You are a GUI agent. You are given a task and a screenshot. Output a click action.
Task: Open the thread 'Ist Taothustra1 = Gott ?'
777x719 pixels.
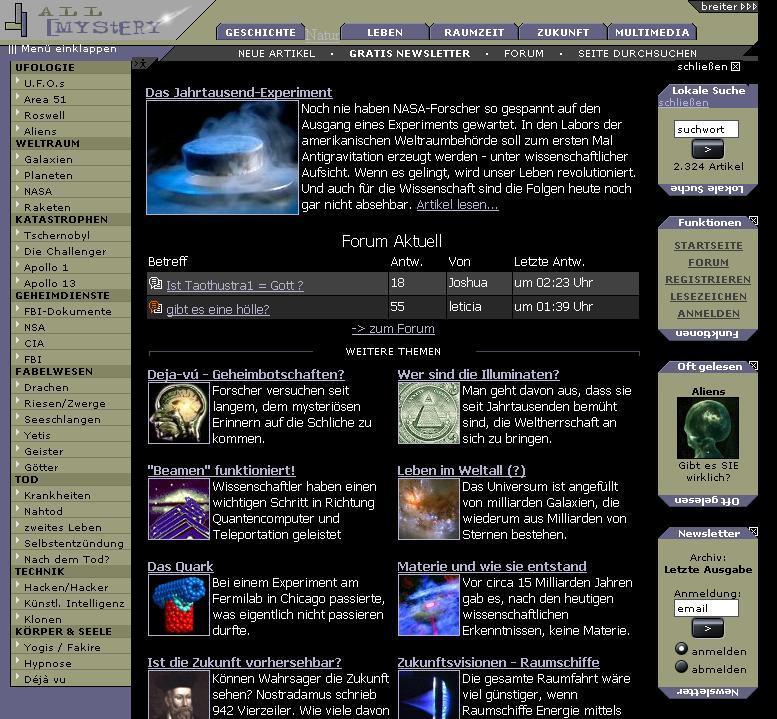[235, 285]
